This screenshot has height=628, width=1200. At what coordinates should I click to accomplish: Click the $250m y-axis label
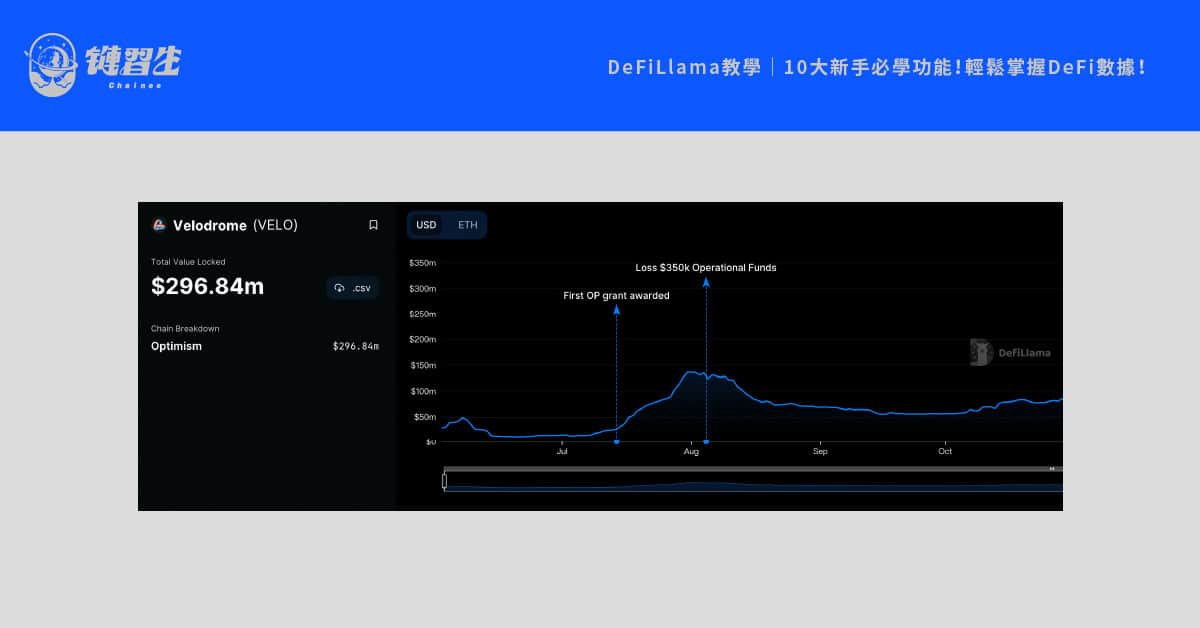(423, 314)
